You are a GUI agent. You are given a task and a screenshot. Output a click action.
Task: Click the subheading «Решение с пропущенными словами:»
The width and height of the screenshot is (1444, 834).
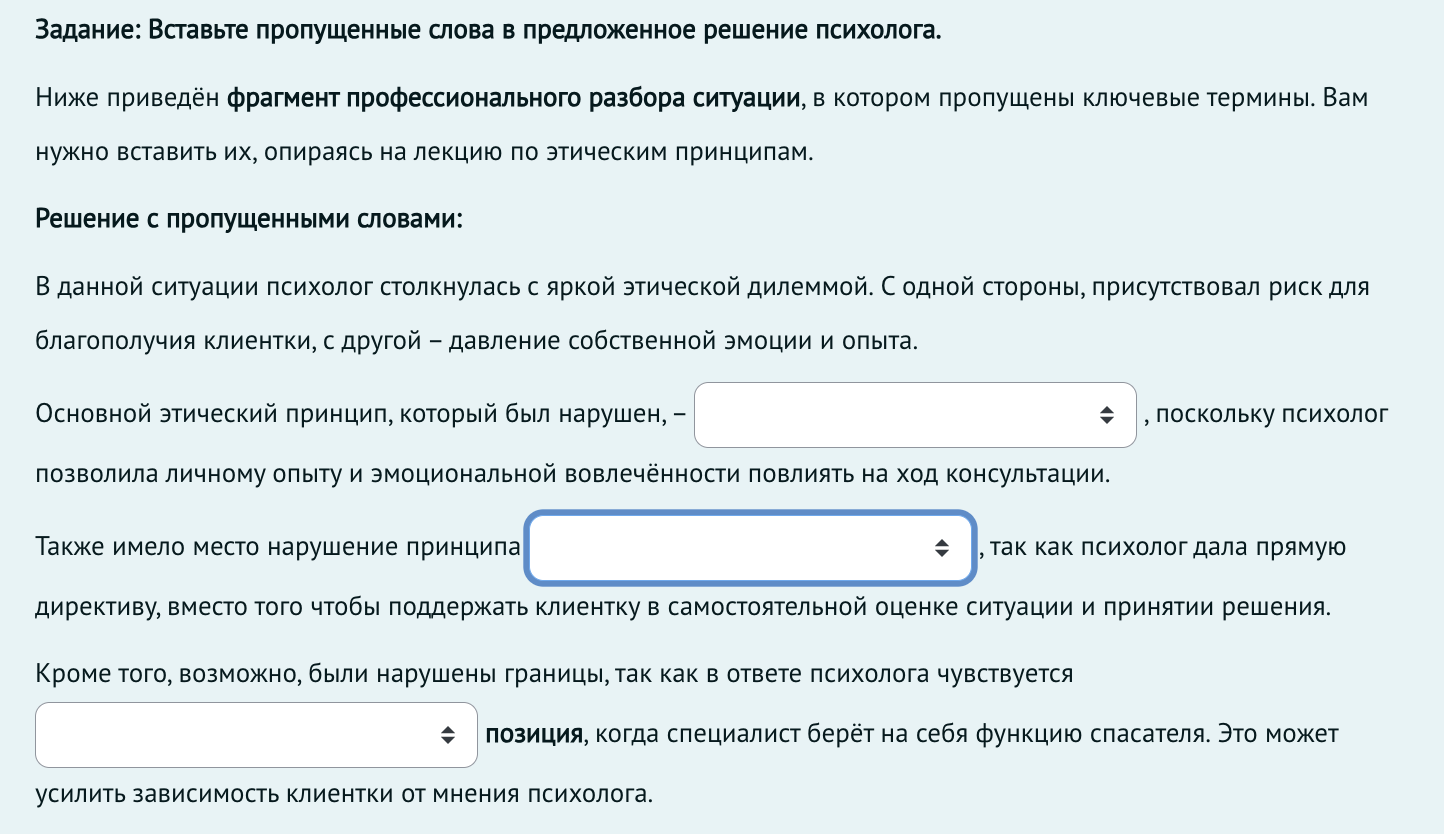click(x=249, y=218)
